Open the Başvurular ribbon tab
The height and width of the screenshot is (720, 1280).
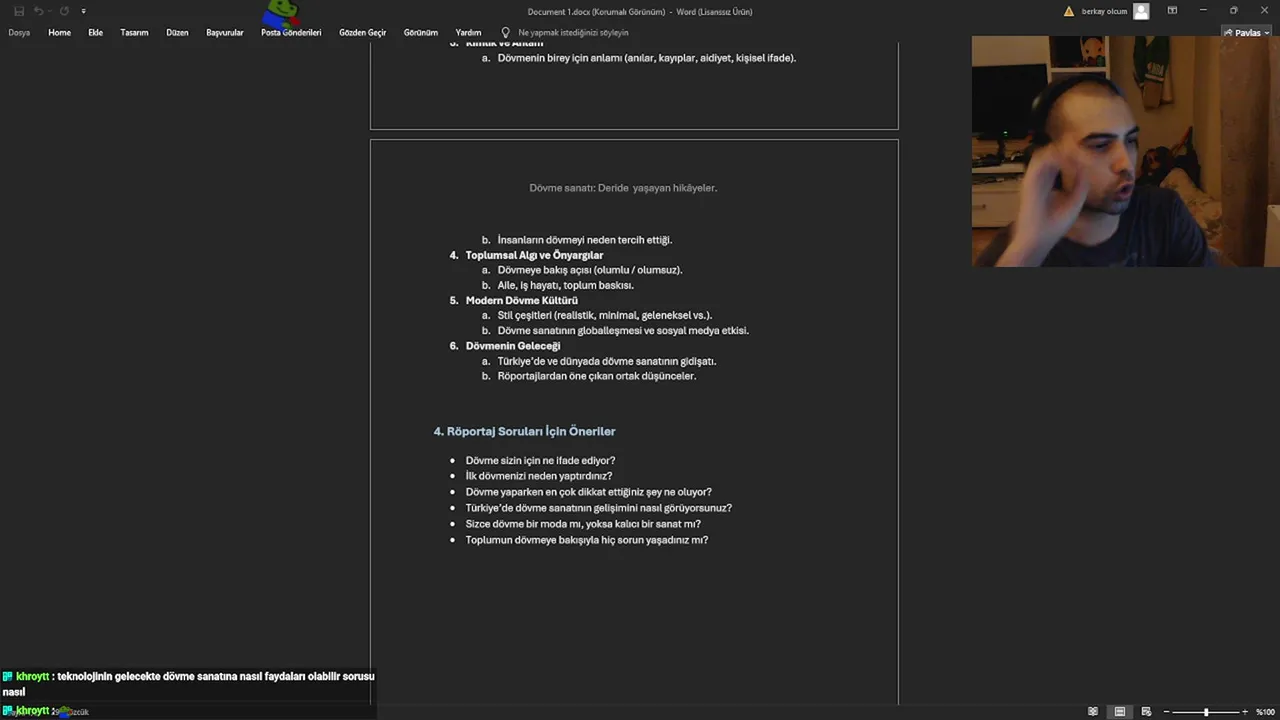click(225, 32)
